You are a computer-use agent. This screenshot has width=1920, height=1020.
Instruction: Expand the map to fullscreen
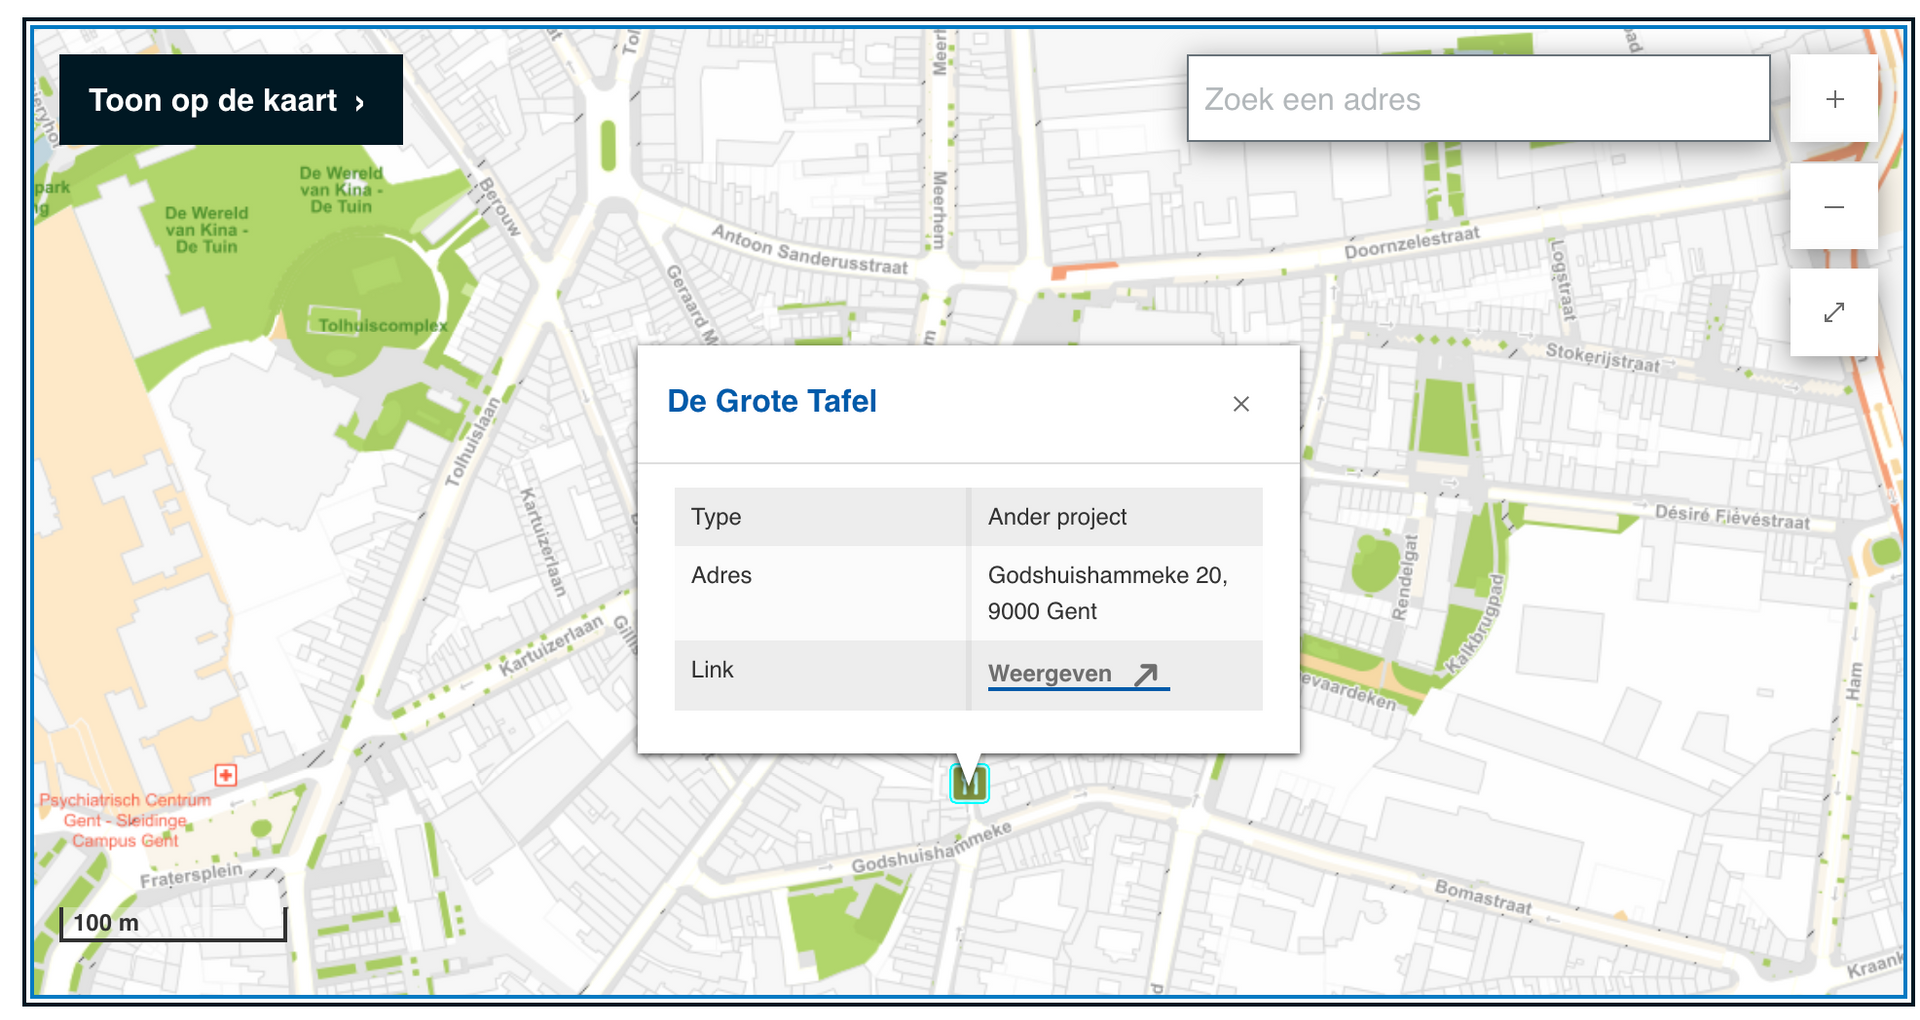pyautogui.click(x=1834, y=313)
